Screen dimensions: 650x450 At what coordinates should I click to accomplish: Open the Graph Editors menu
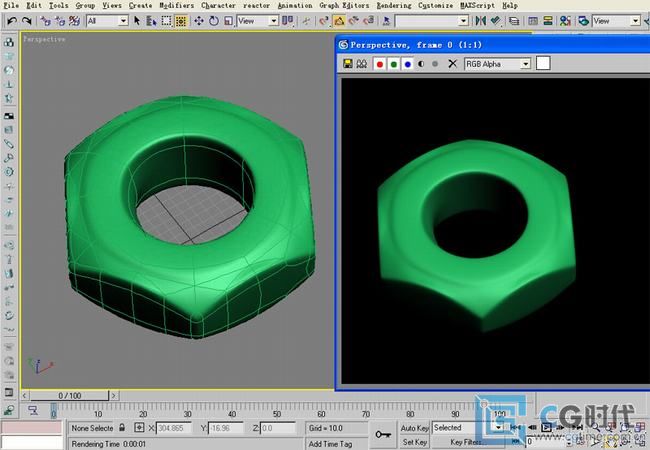point(344,5)
